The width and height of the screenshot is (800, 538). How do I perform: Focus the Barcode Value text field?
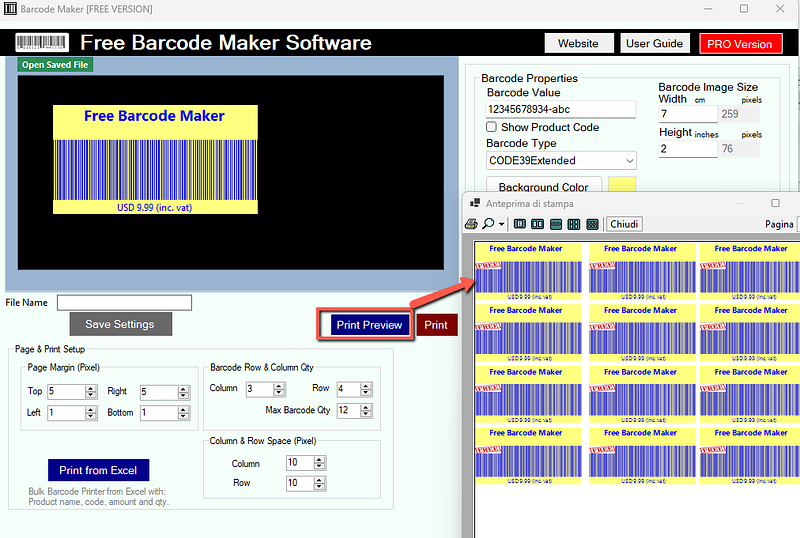561,109
